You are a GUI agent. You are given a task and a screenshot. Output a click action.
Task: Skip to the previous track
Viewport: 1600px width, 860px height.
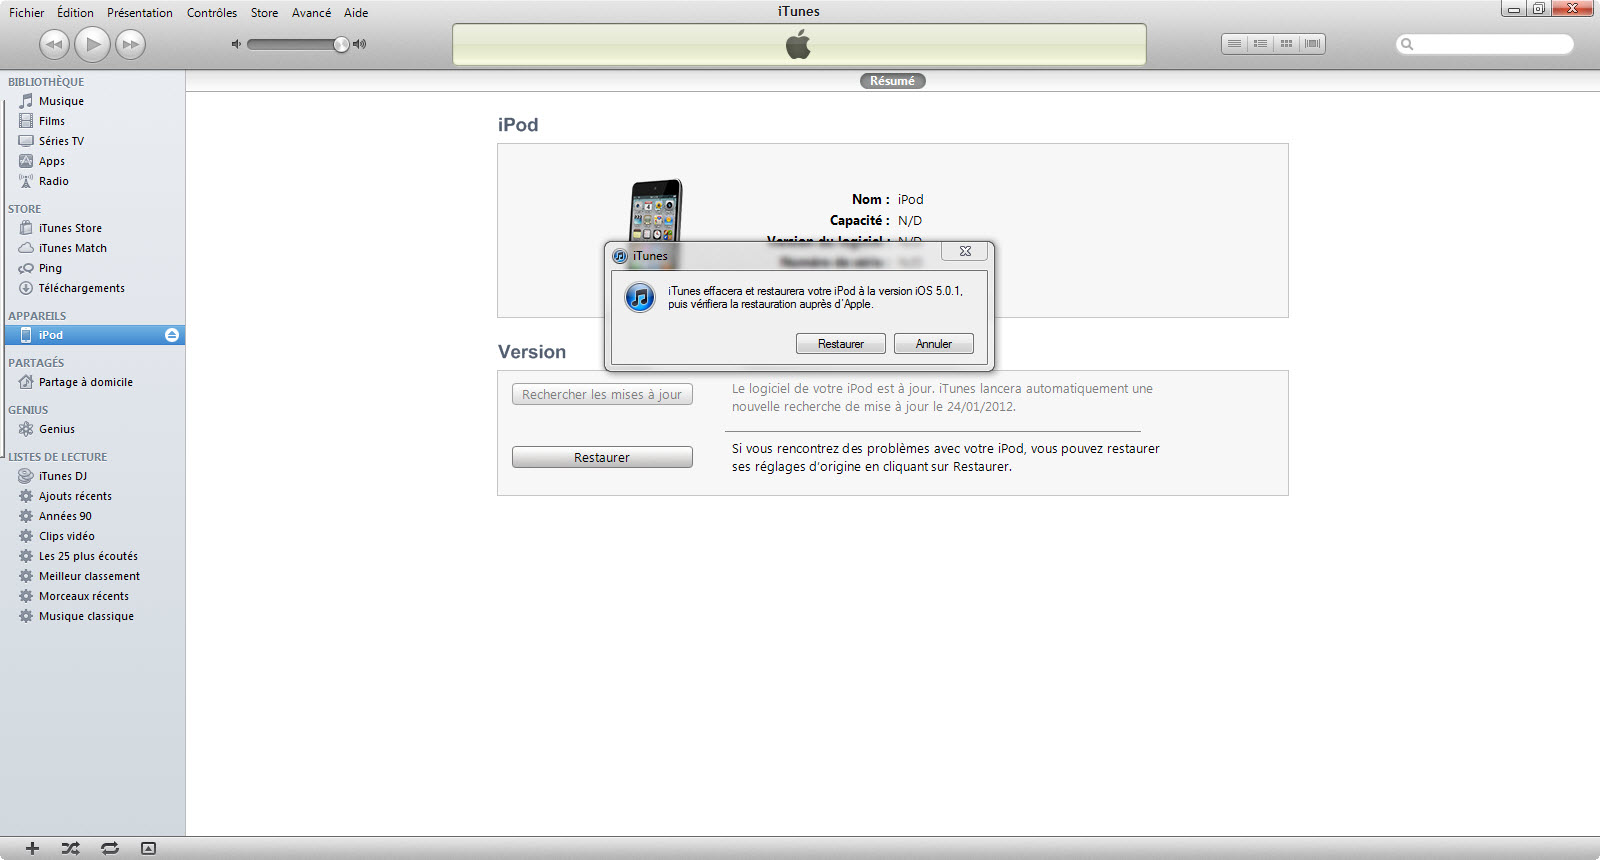[54, 44]
